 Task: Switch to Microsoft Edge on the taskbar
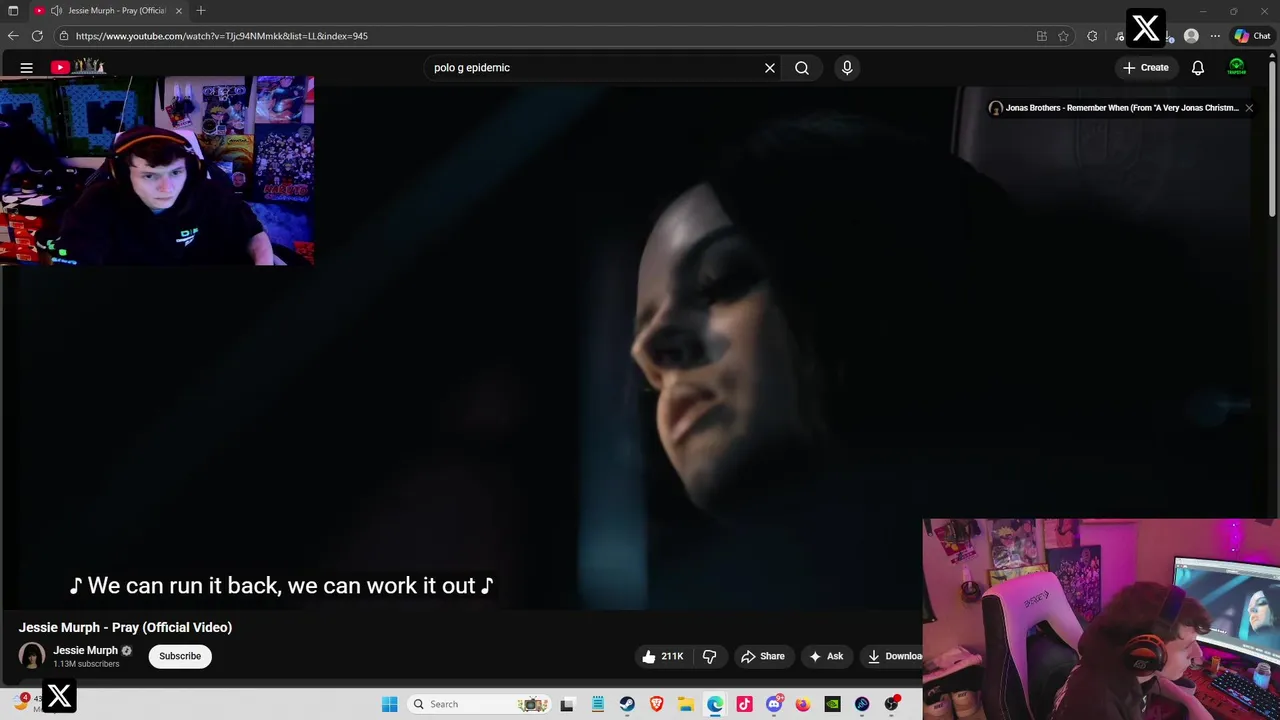[715, 704]
